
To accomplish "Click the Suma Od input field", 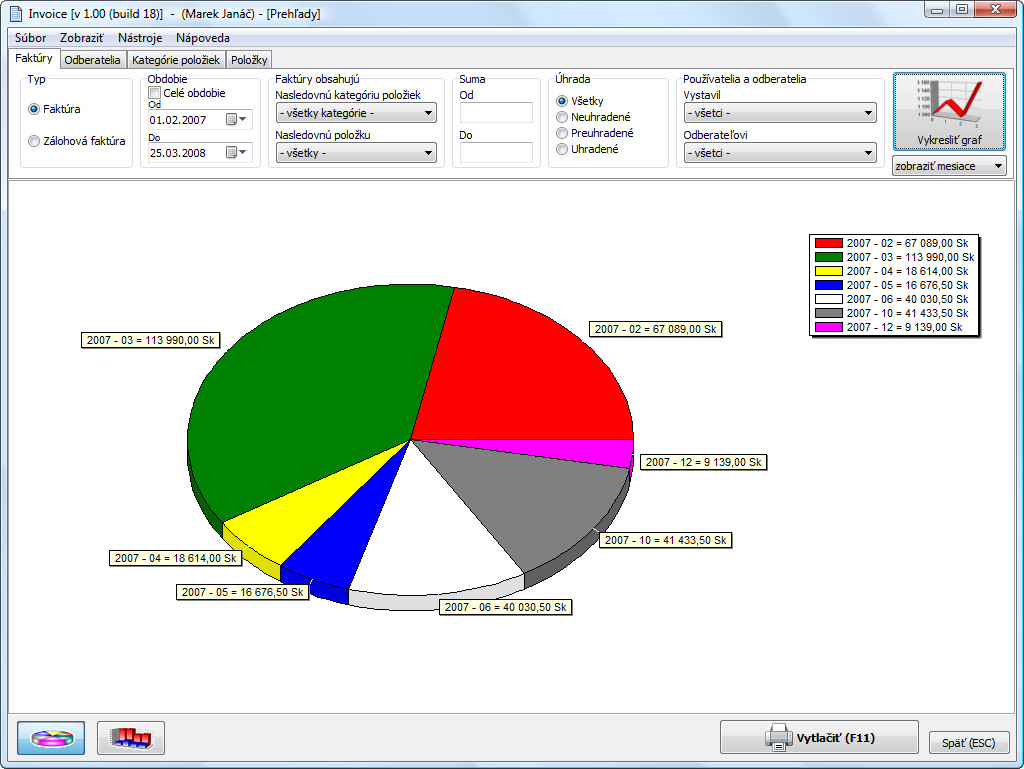I will coord(496,113).
